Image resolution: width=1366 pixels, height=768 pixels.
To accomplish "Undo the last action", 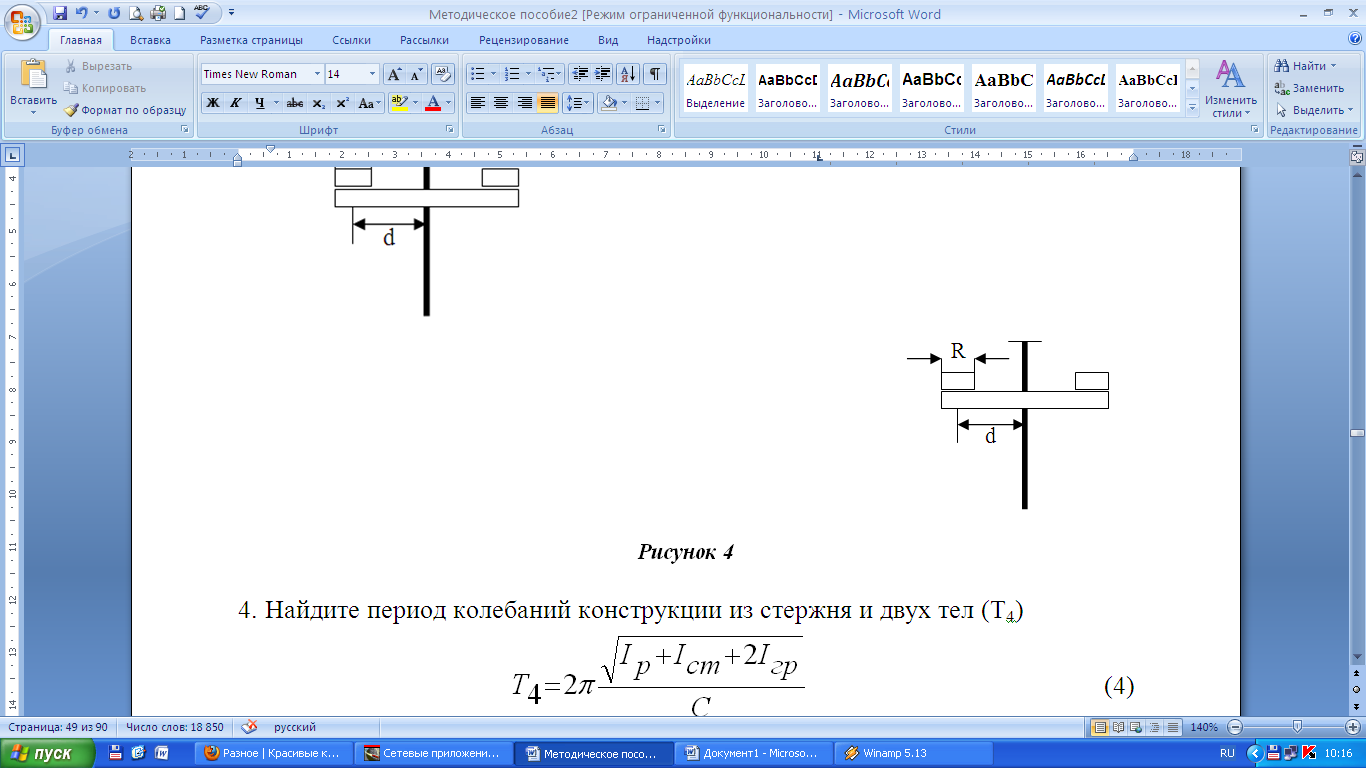I will [x=81, y=14].
